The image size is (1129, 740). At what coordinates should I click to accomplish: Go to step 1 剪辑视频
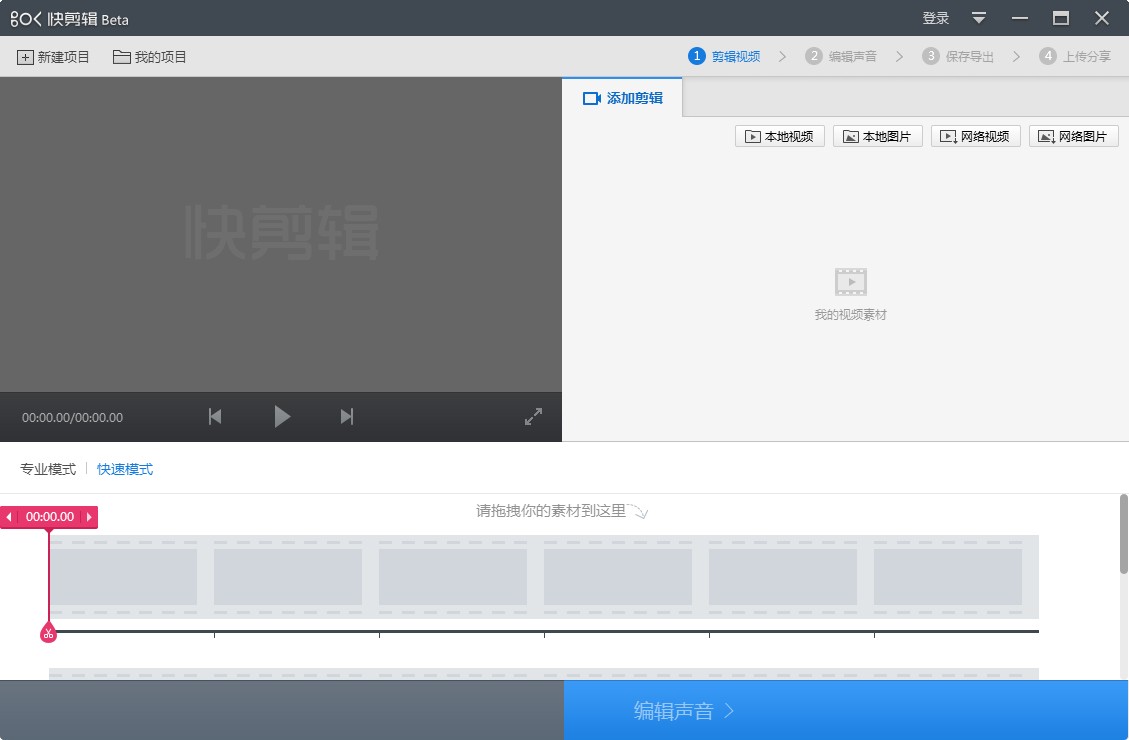[x=724, y=56]
